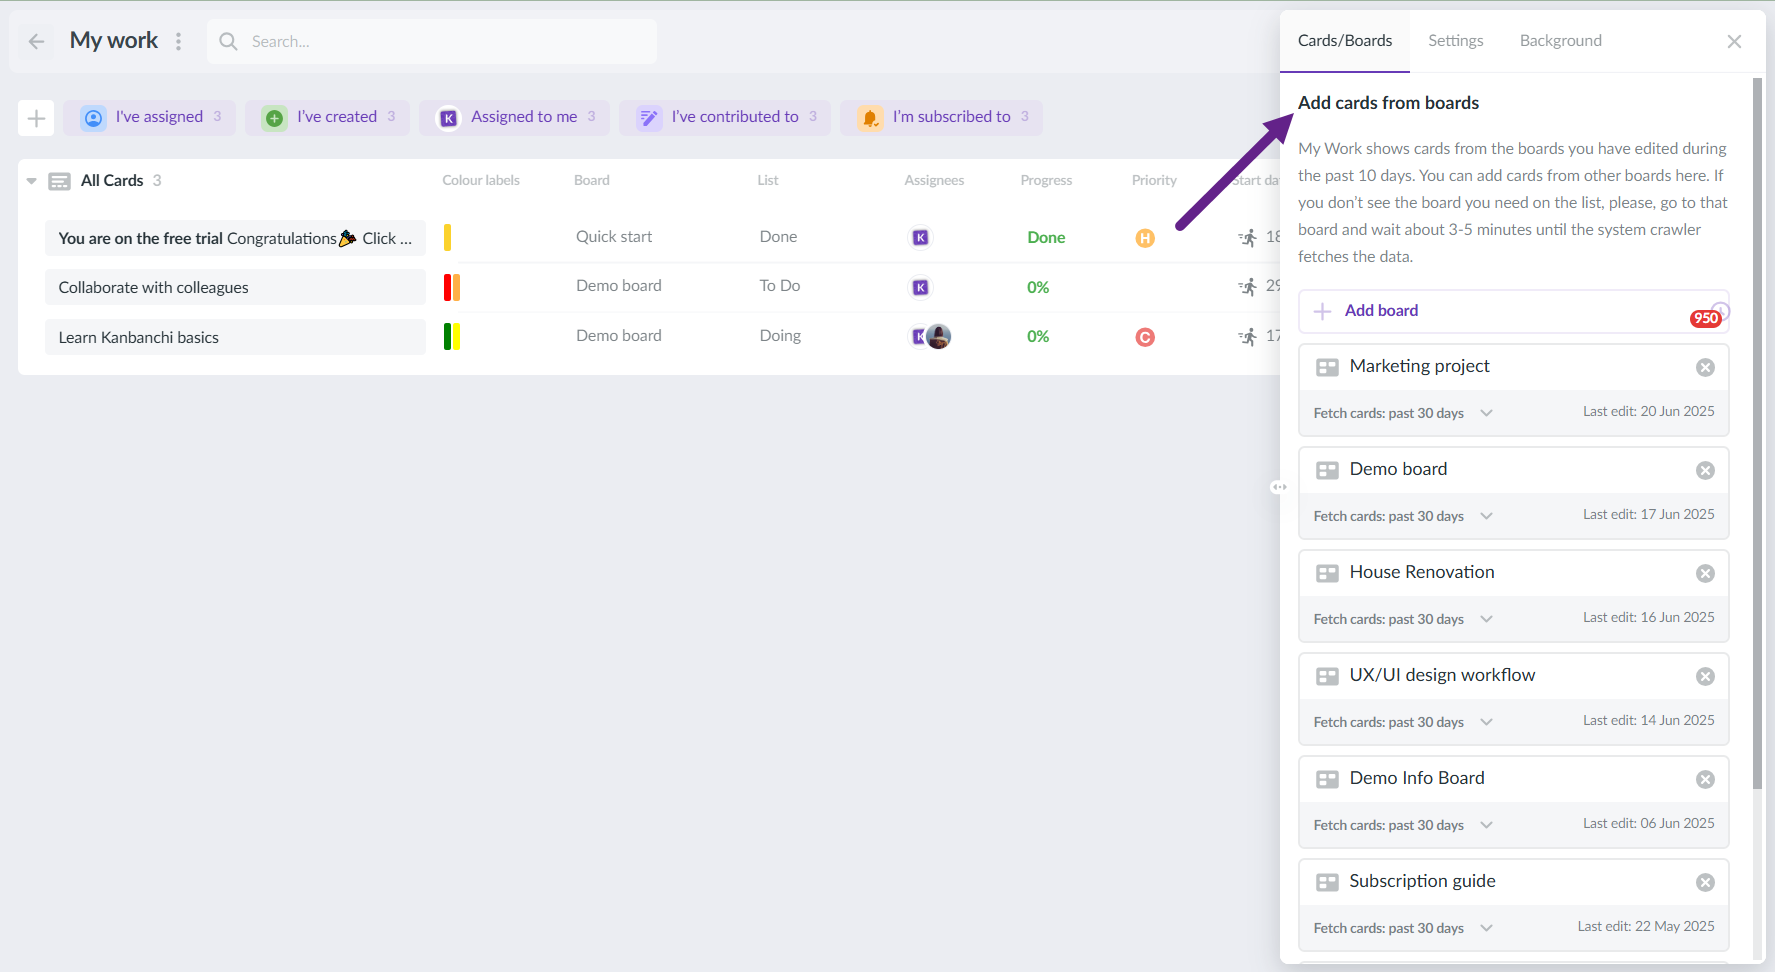Collapse the All Cards group
1775x972 pixels.
pos(31,181)
